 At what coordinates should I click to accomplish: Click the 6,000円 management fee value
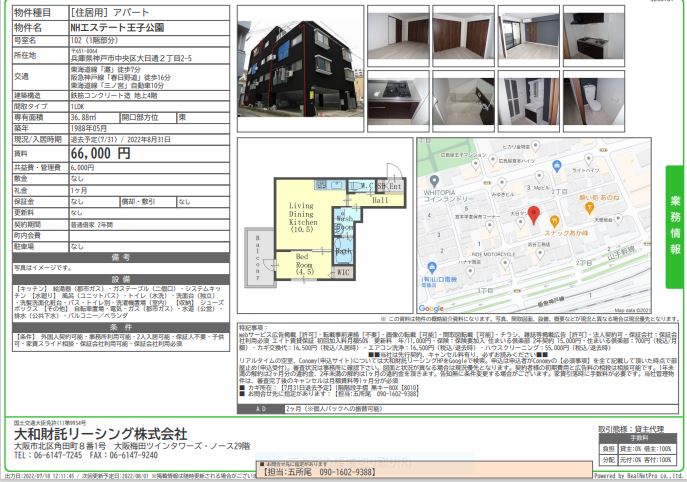click(x=82, y=168)
